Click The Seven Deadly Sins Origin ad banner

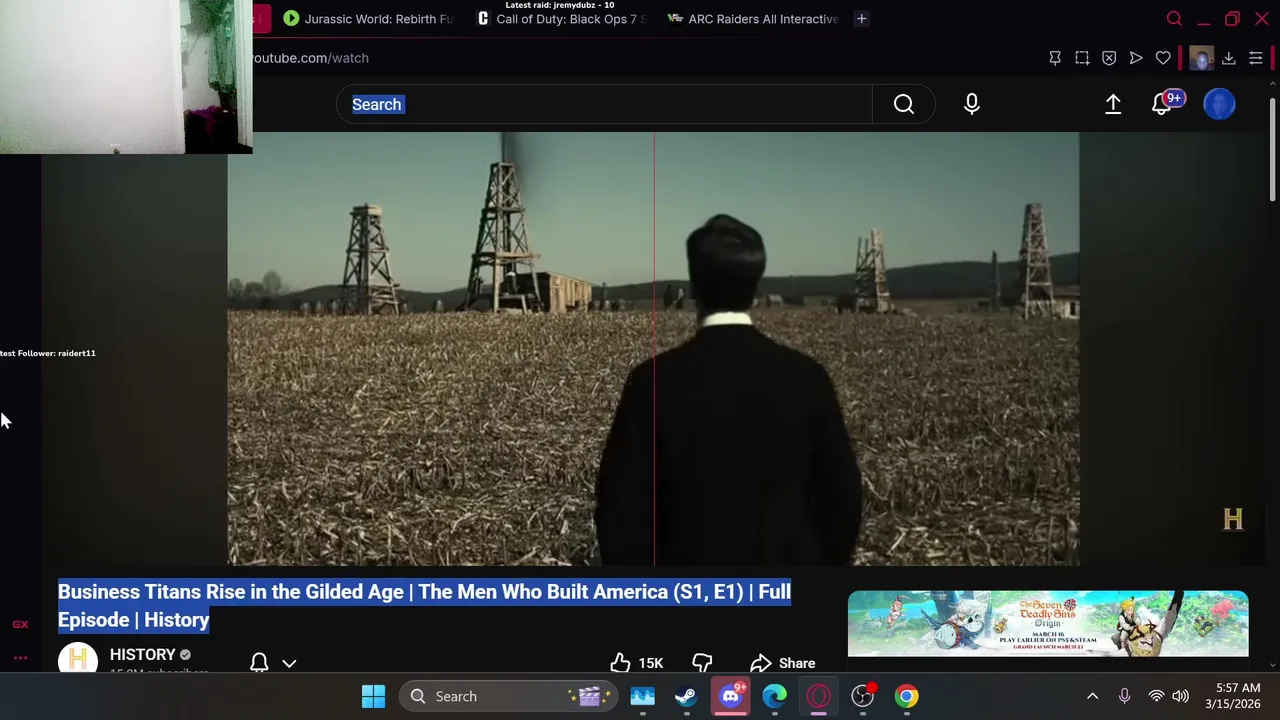click(1048, 624)
